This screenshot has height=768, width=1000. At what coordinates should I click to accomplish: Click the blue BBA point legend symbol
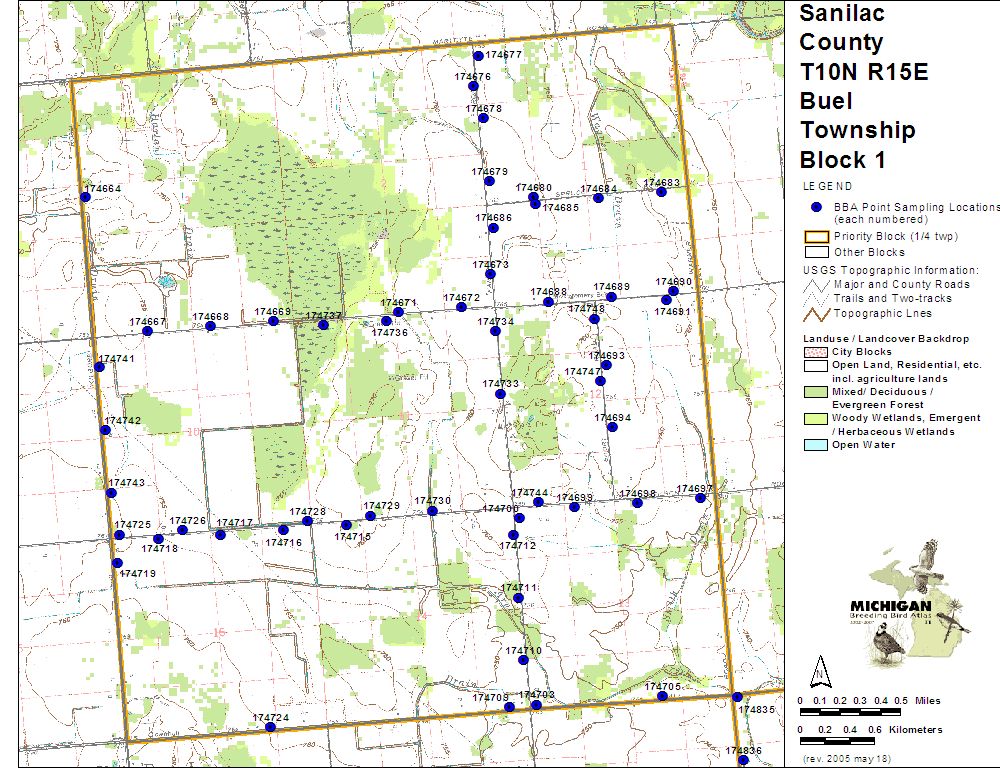(x=816, y=207)
